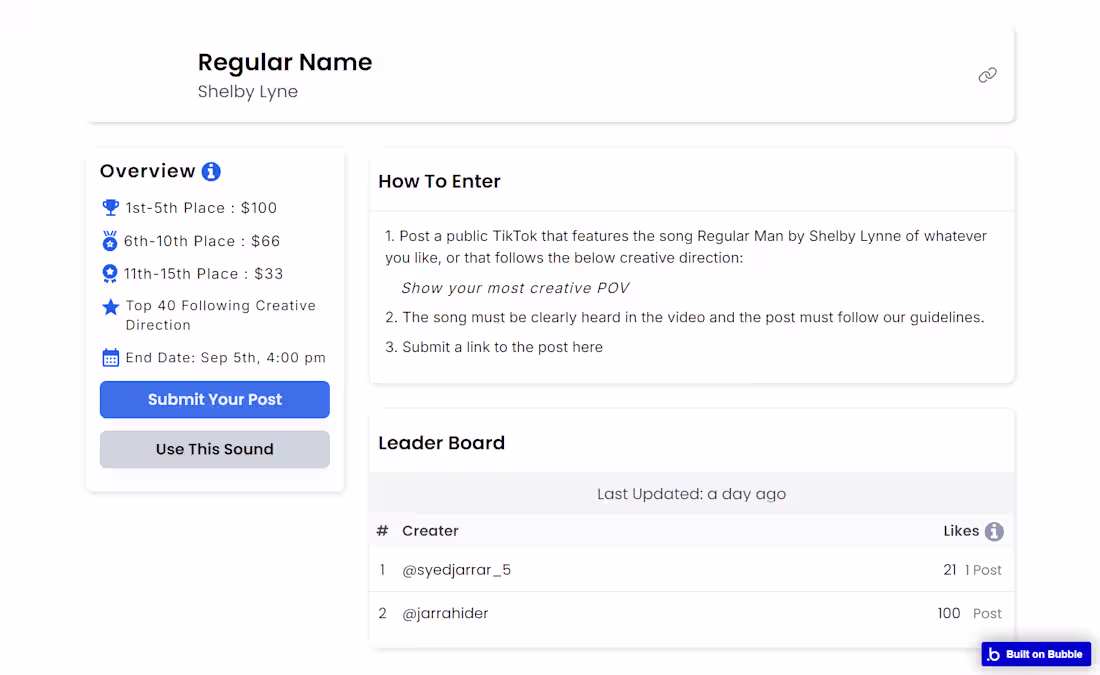Click the trophy icon for 1st-5th Place
The height and width of the screenshot is (675, 1100).
coord(111,208)
